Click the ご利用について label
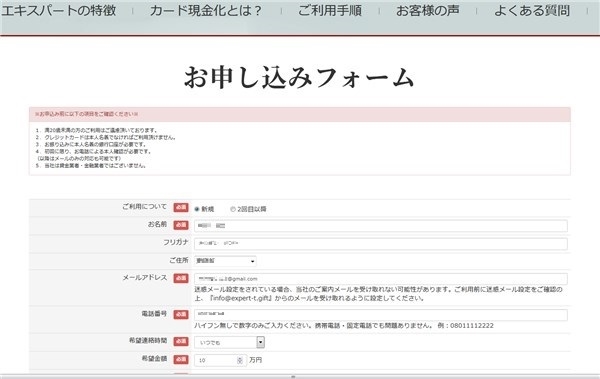Viewport: 600px width, 379px height. point(144,207)
